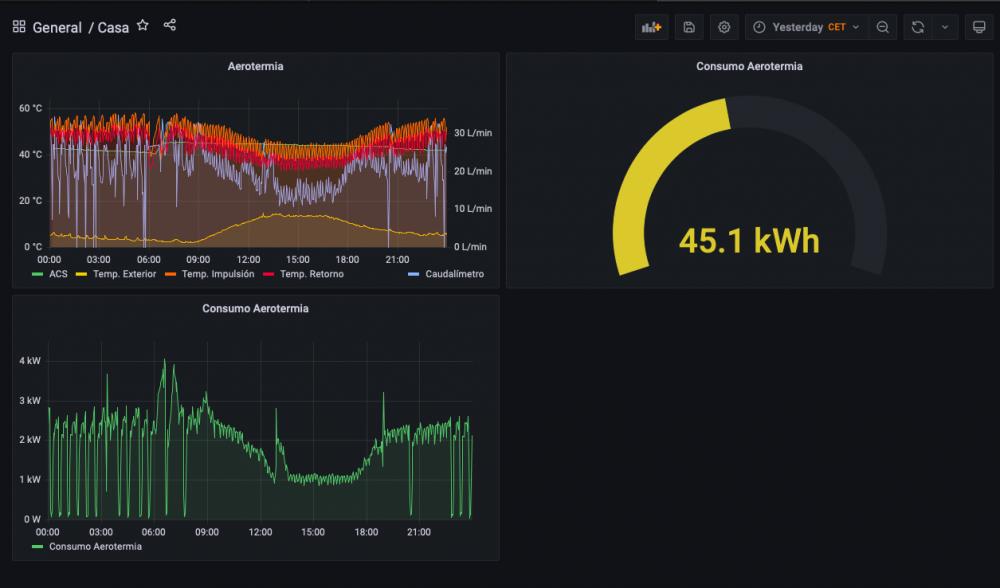1000x588 pixels.
Task: Toggle the ACS series in legend
Action: point(58,274)
